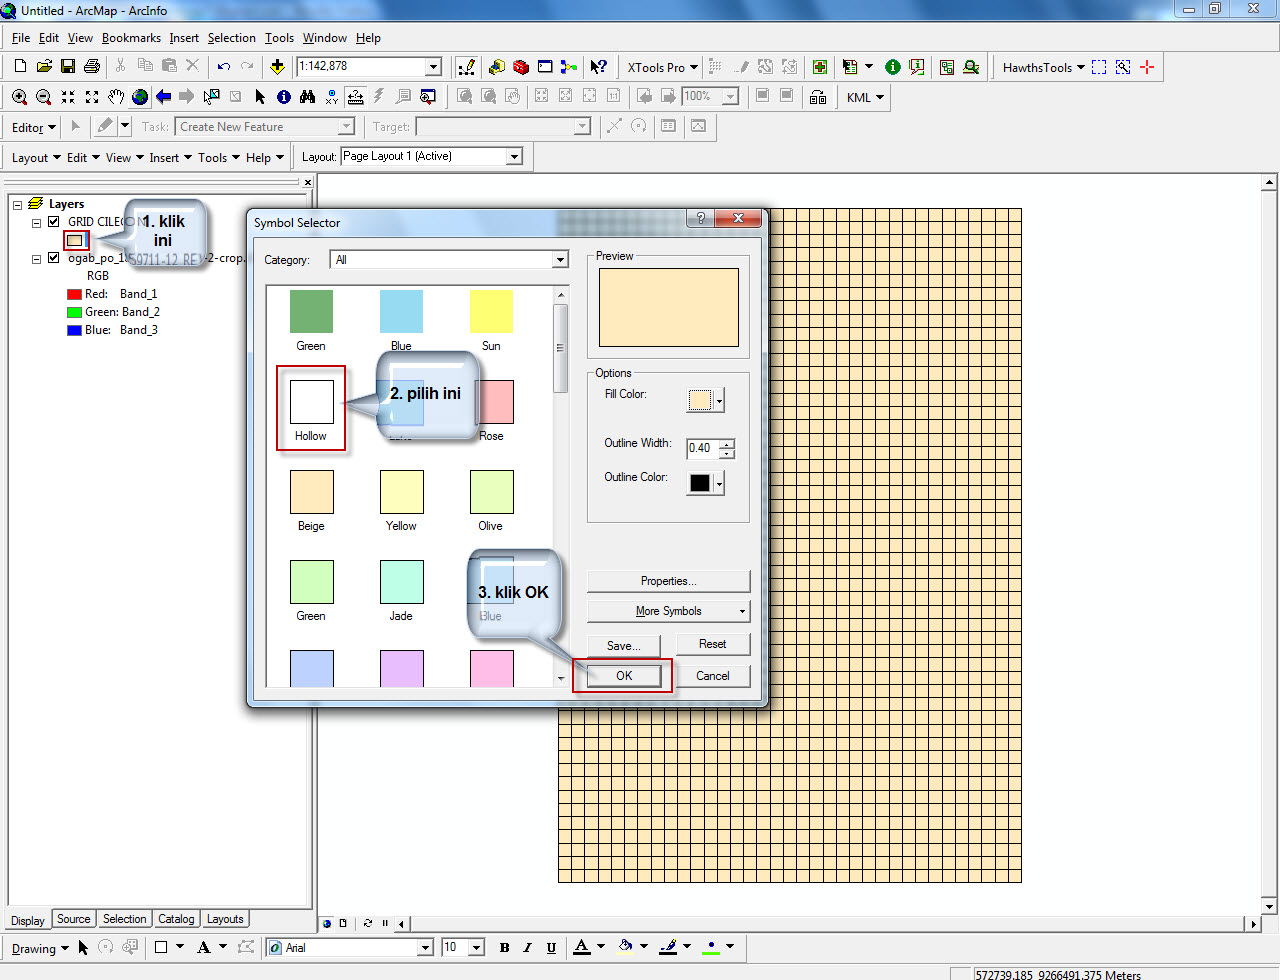Open the Category dropdown in Symbol Selector
The height and width of the screenshot is (980, 1280).
pyautogui.click(x=560, y=259)
